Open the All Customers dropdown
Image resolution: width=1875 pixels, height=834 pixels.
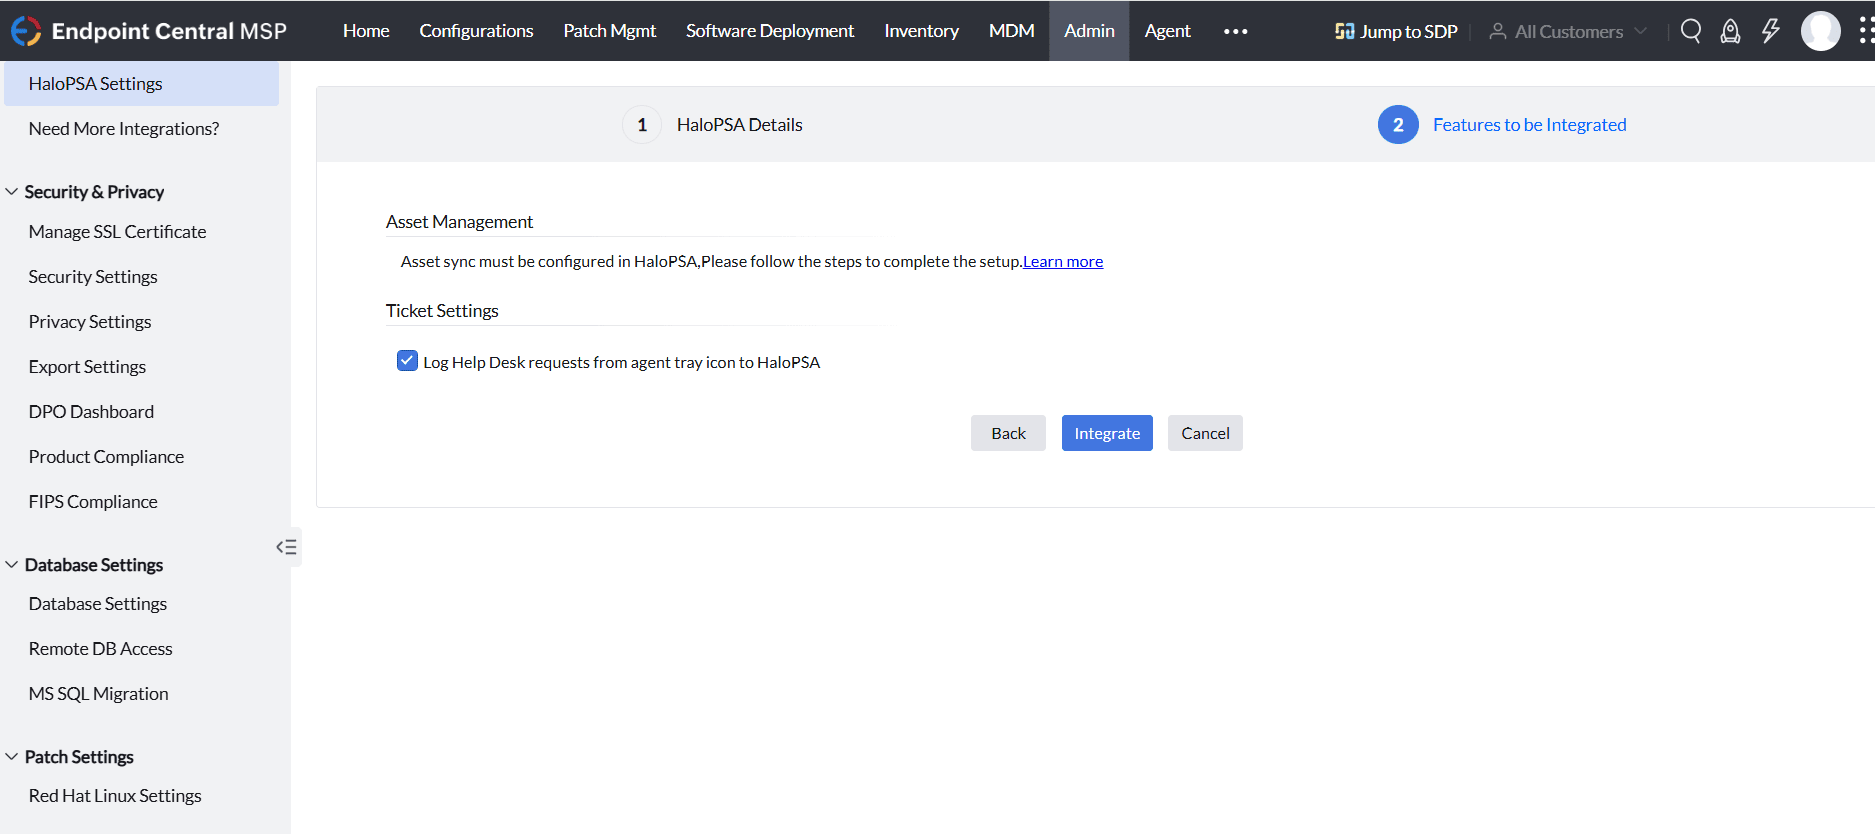point(1568,31)
